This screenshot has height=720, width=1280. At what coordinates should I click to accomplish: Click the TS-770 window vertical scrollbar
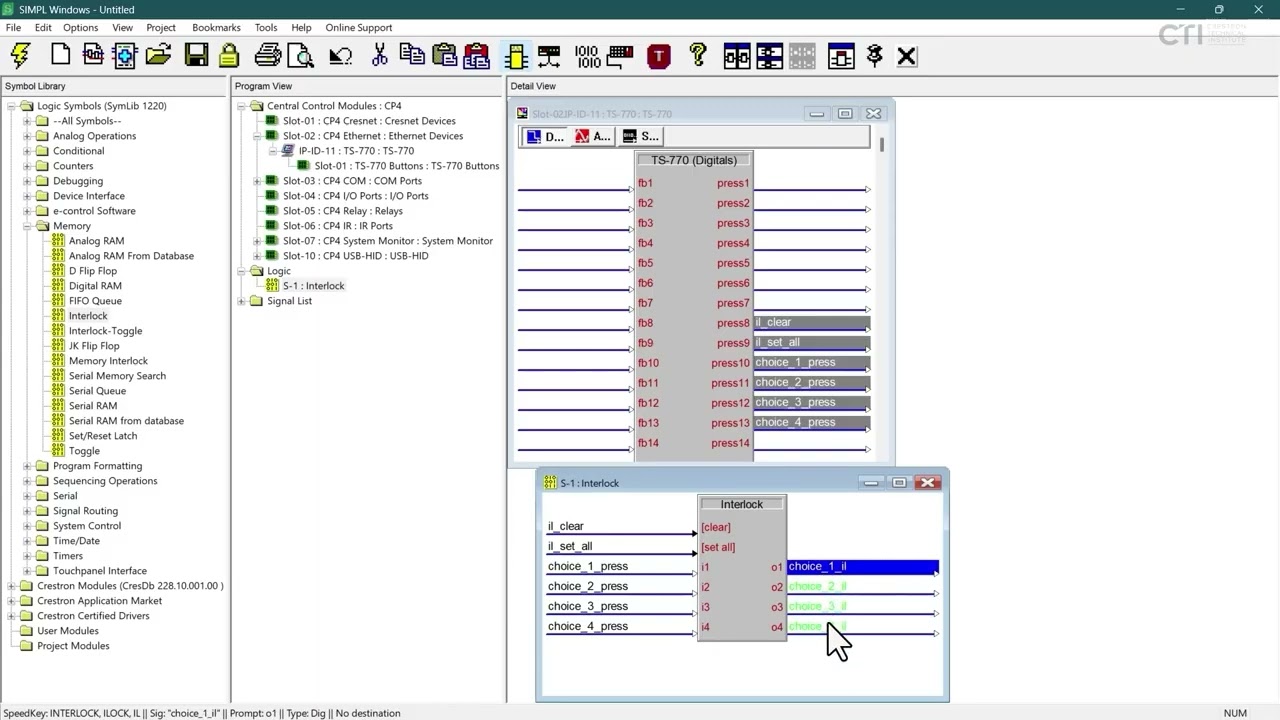tap(882, 146)
